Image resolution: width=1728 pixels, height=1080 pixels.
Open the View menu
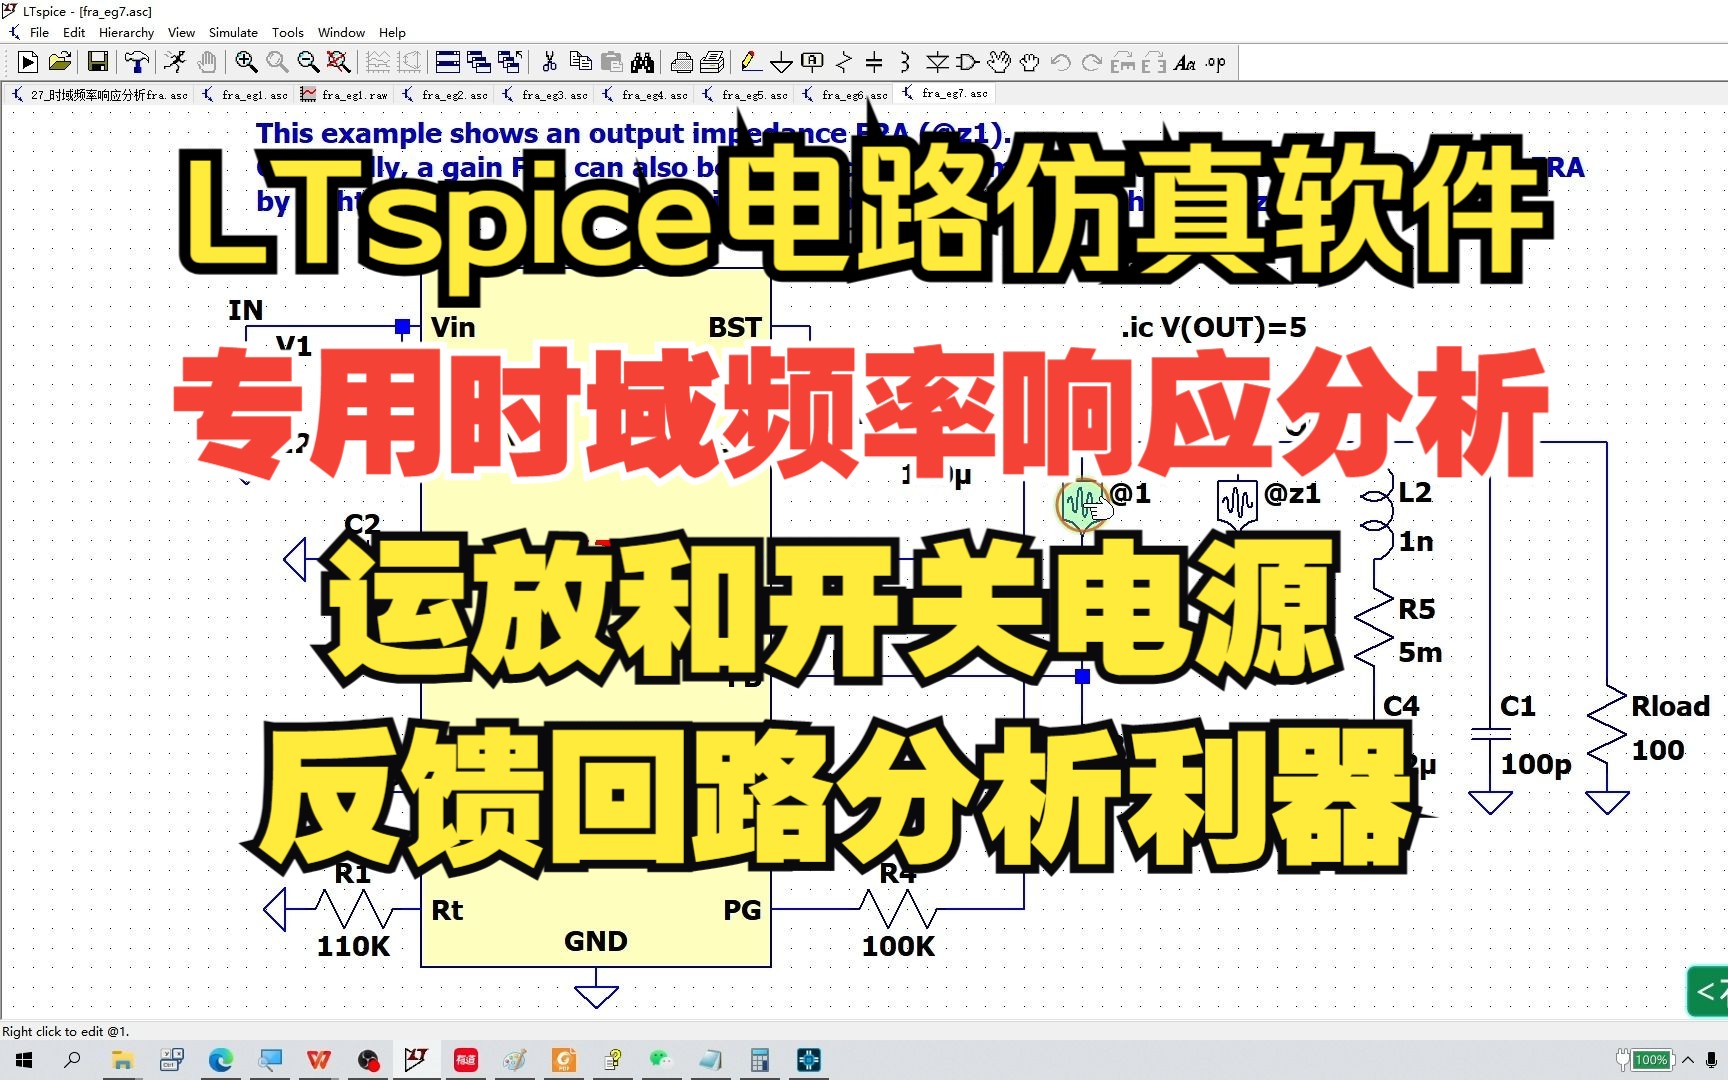[x=181, y=32]
